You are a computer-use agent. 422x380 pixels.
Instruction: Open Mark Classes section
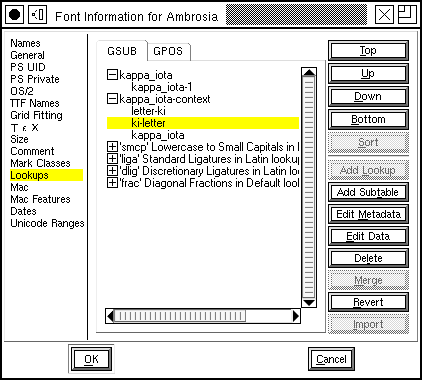(x=40, y=163)
